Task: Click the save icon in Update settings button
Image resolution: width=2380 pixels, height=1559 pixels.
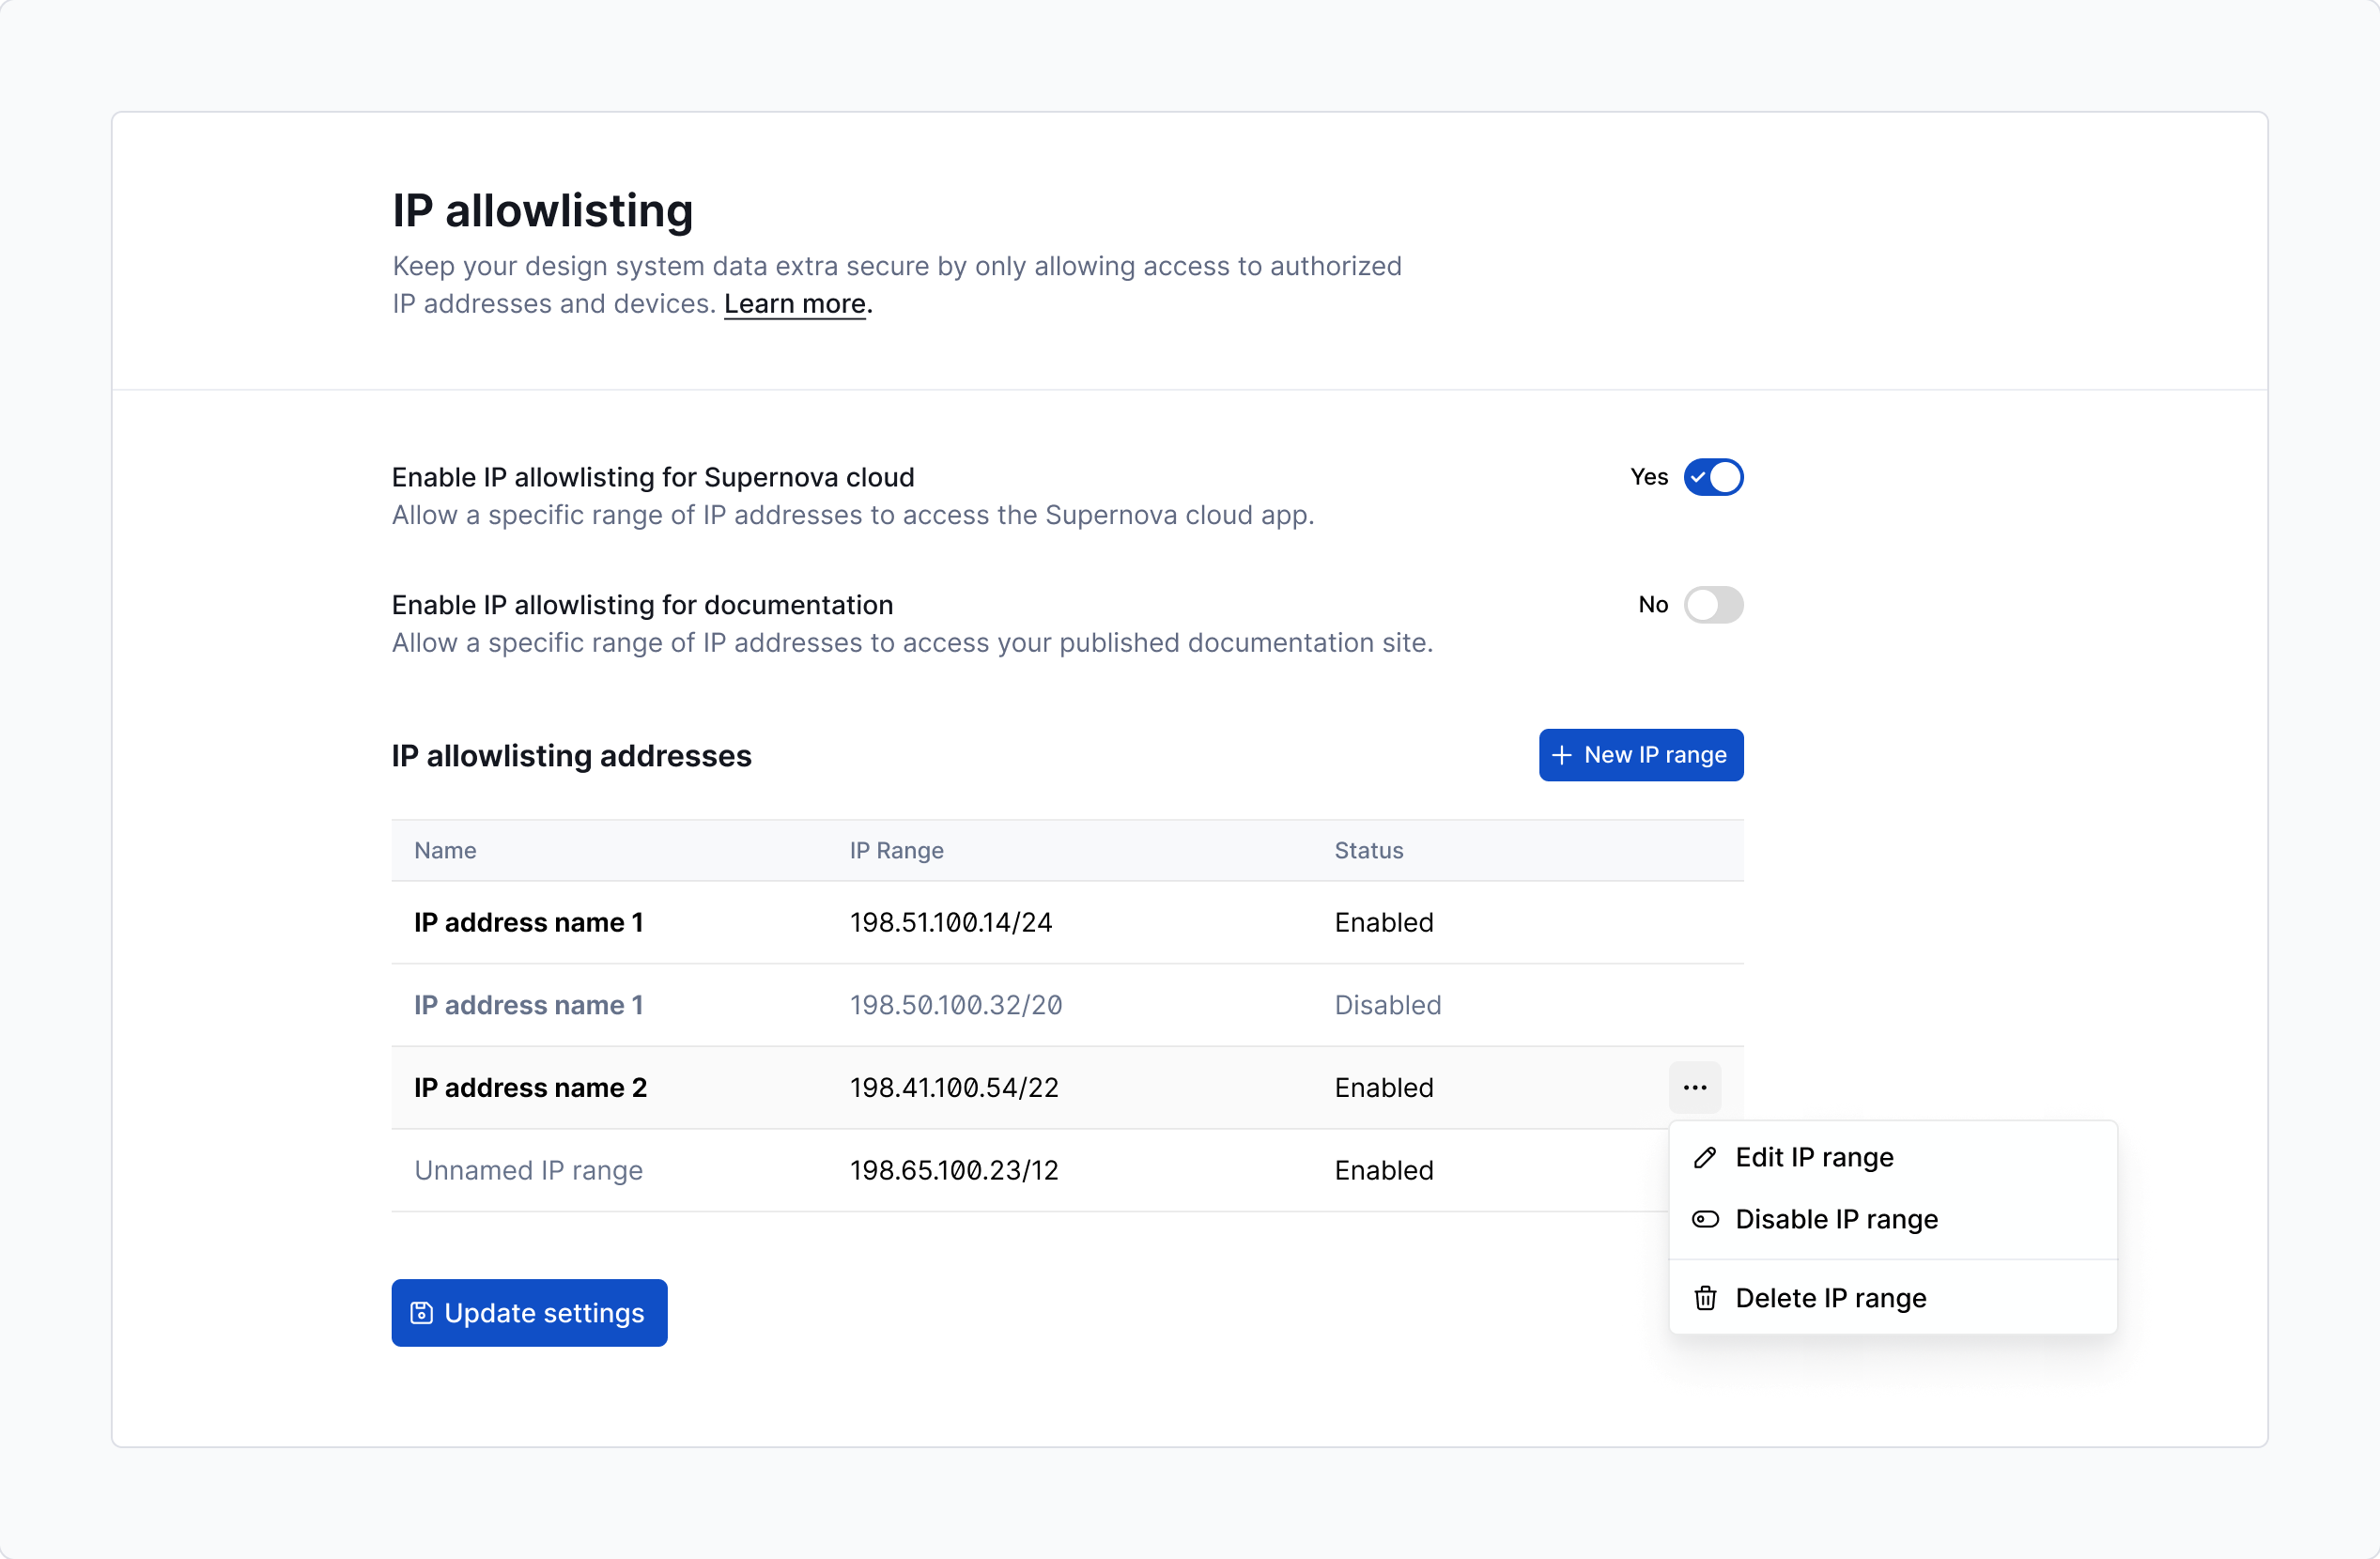Action: pyautogui.click(x=421, y=1312)
